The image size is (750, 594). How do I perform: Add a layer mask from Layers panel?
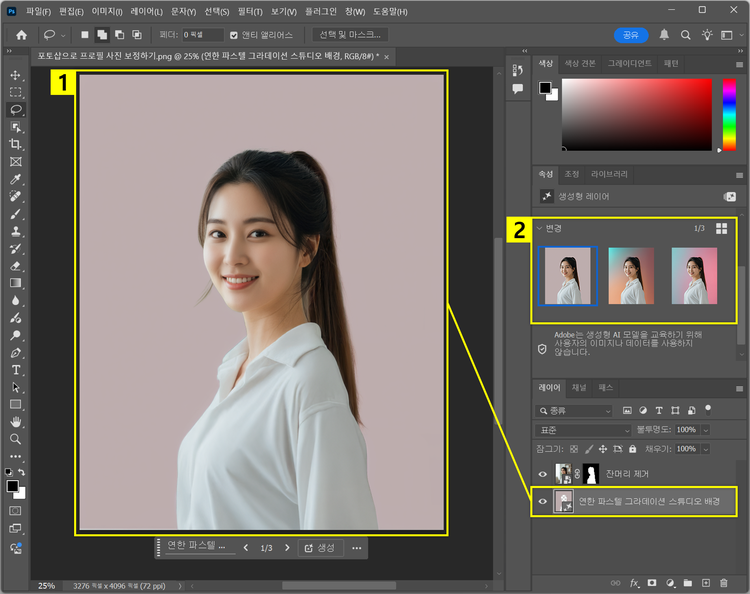[x=651, y=582]
